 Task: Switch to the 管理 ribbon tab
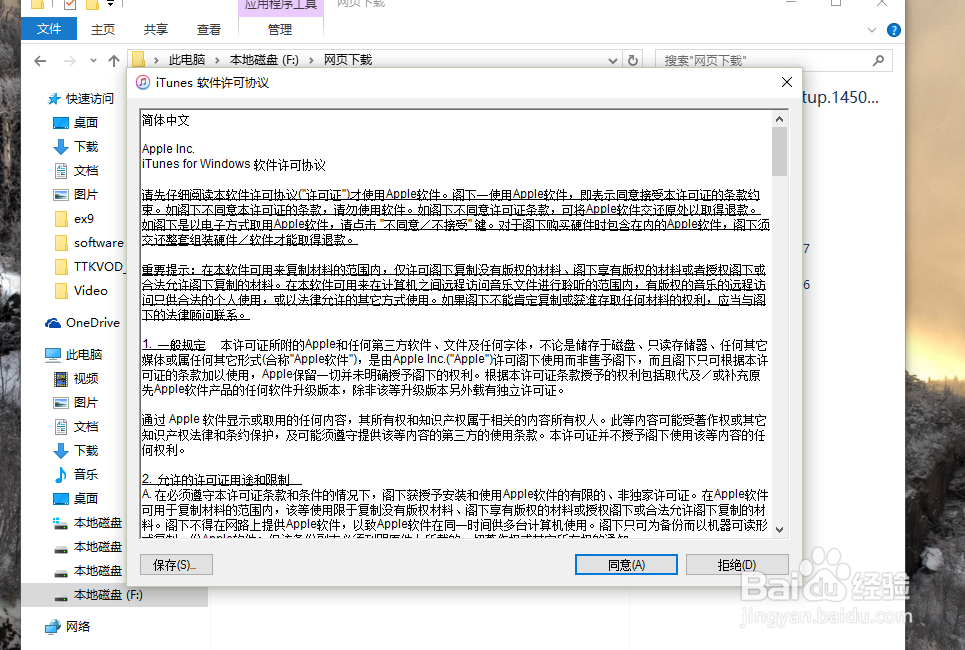[280, 29]
